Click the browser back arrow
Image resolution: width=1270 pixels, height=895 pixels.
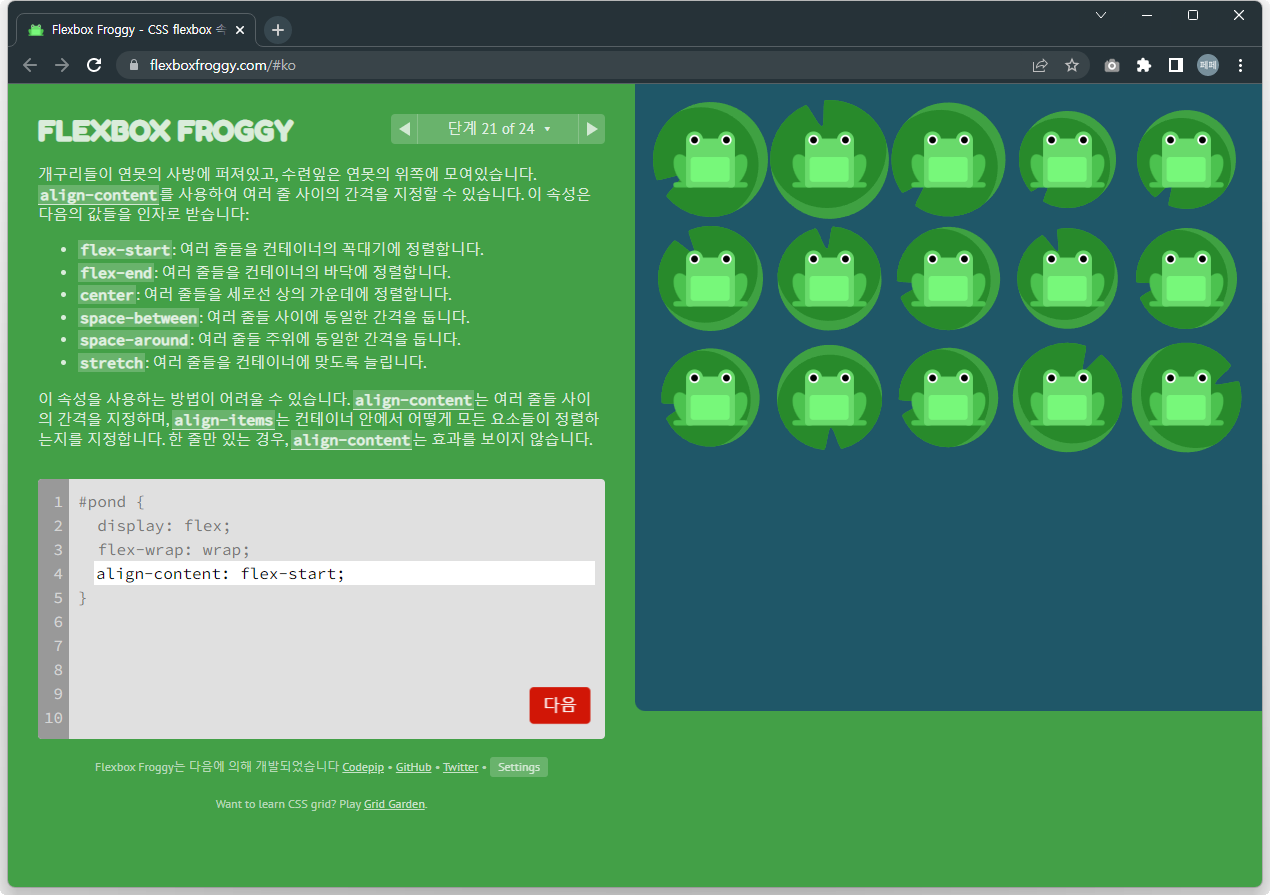[x=30, y=65]
